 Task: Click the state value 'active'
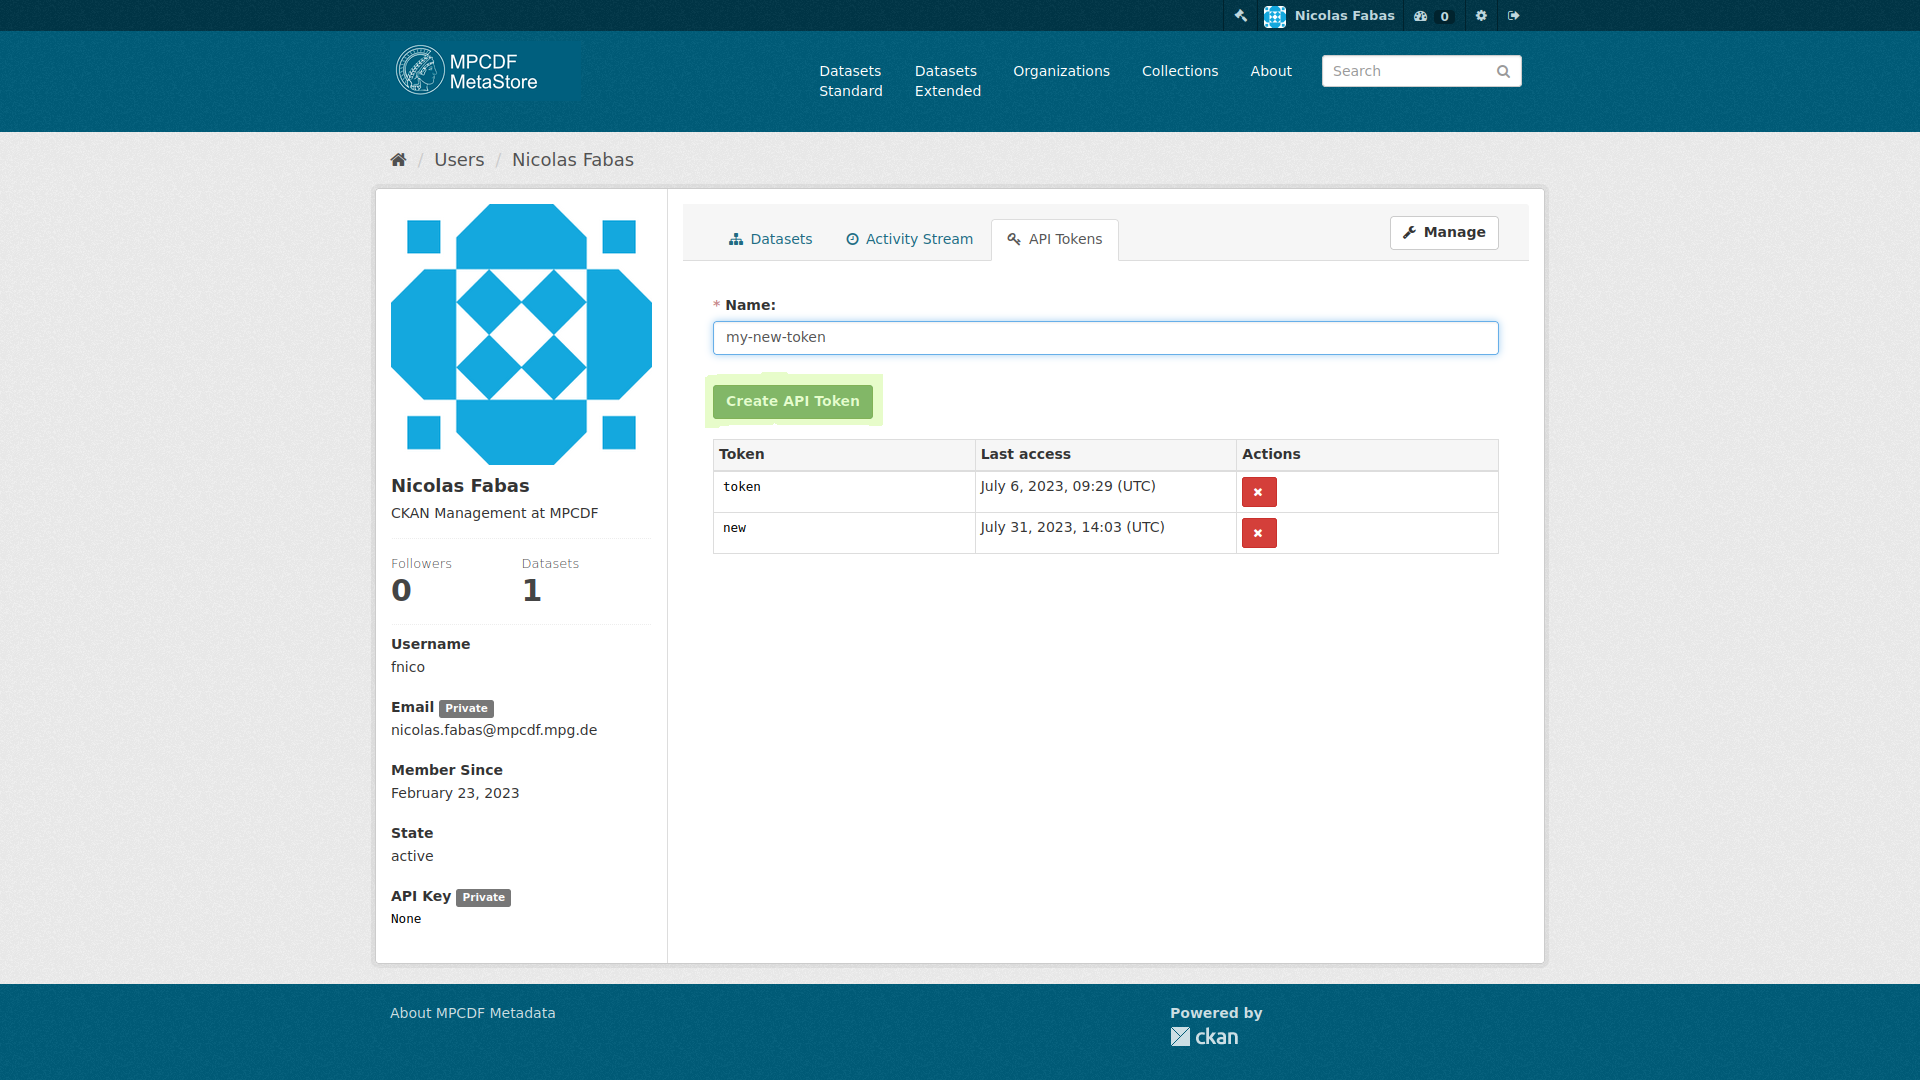point(412,856)
